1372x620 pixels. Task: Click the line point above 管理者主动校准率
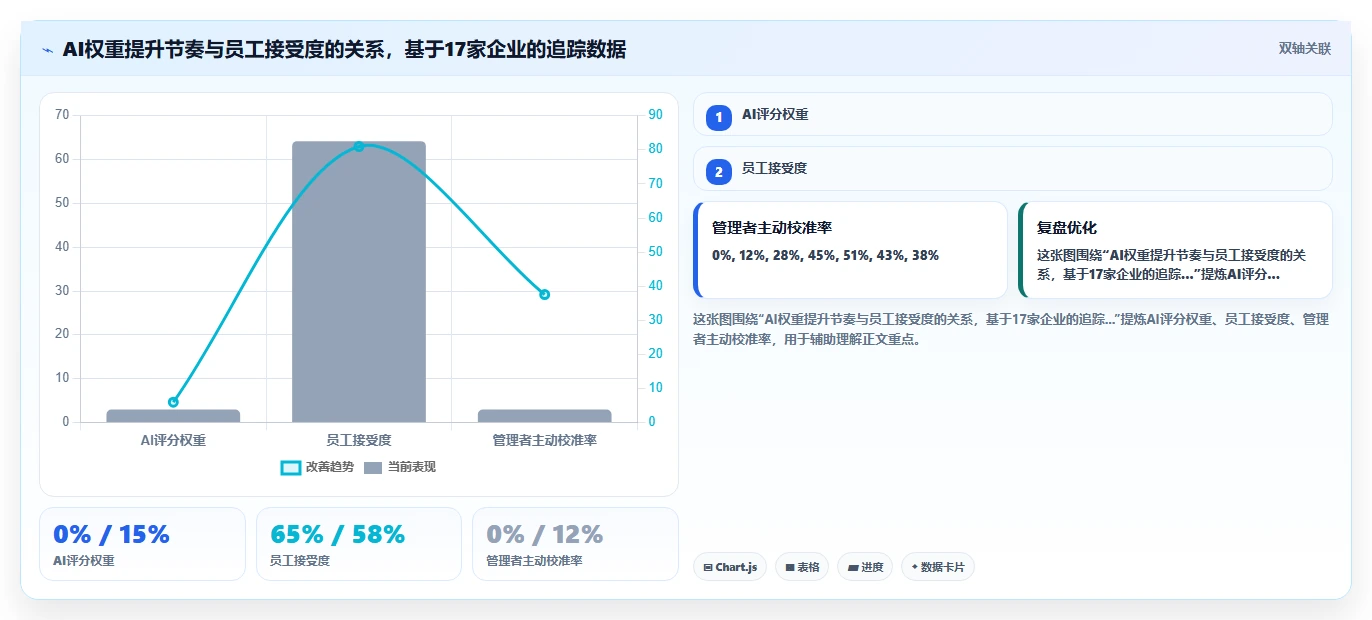[x=544, y=295]
